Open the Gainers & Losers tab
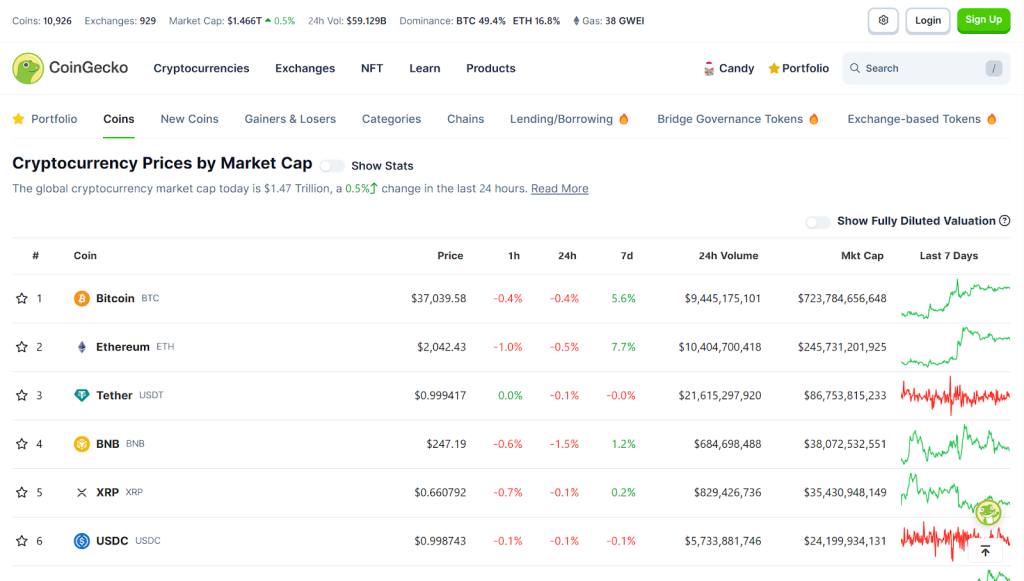 (x=290, y=119)
